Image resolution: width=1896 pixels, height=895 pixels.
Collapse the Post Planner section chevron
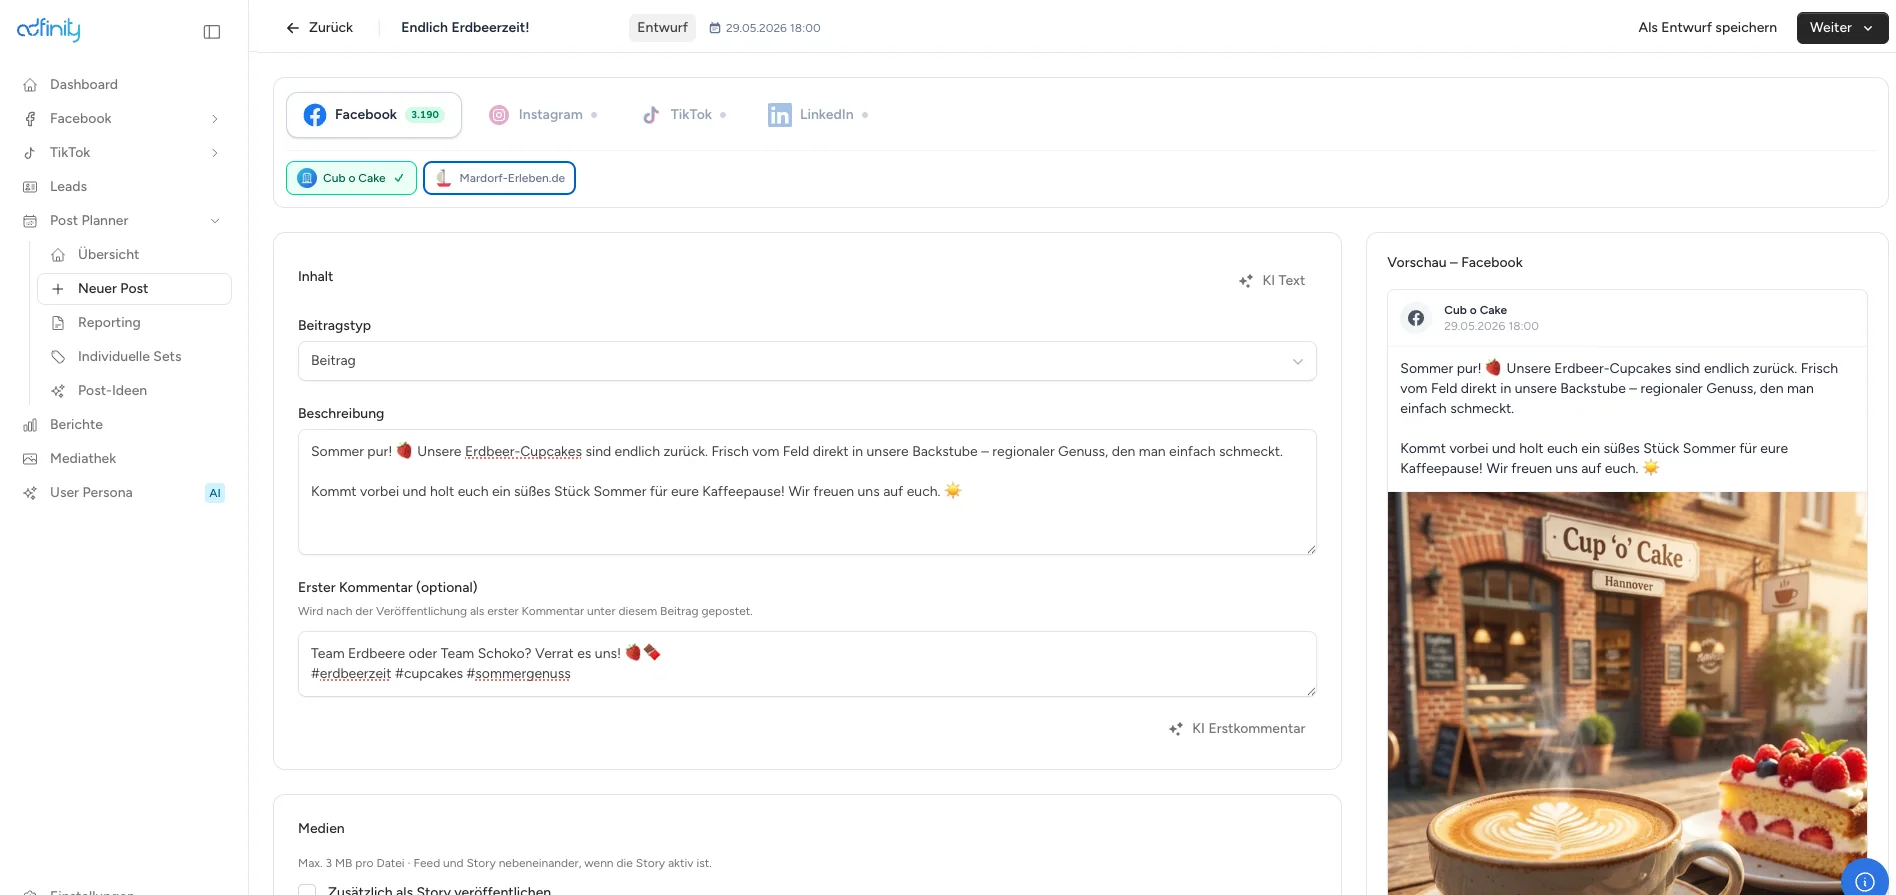tap(215, 221)
